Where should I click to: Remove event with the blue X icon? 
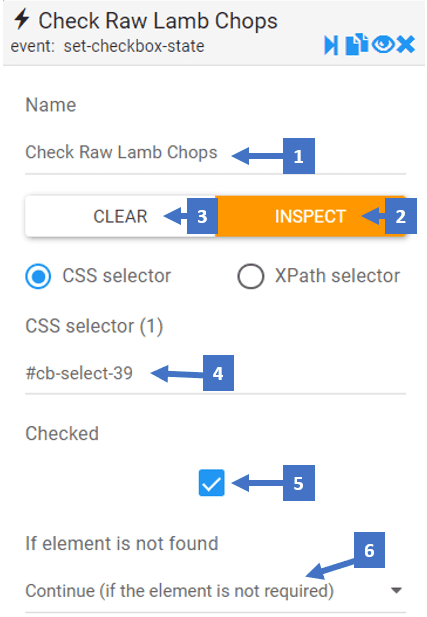[406, 44]
